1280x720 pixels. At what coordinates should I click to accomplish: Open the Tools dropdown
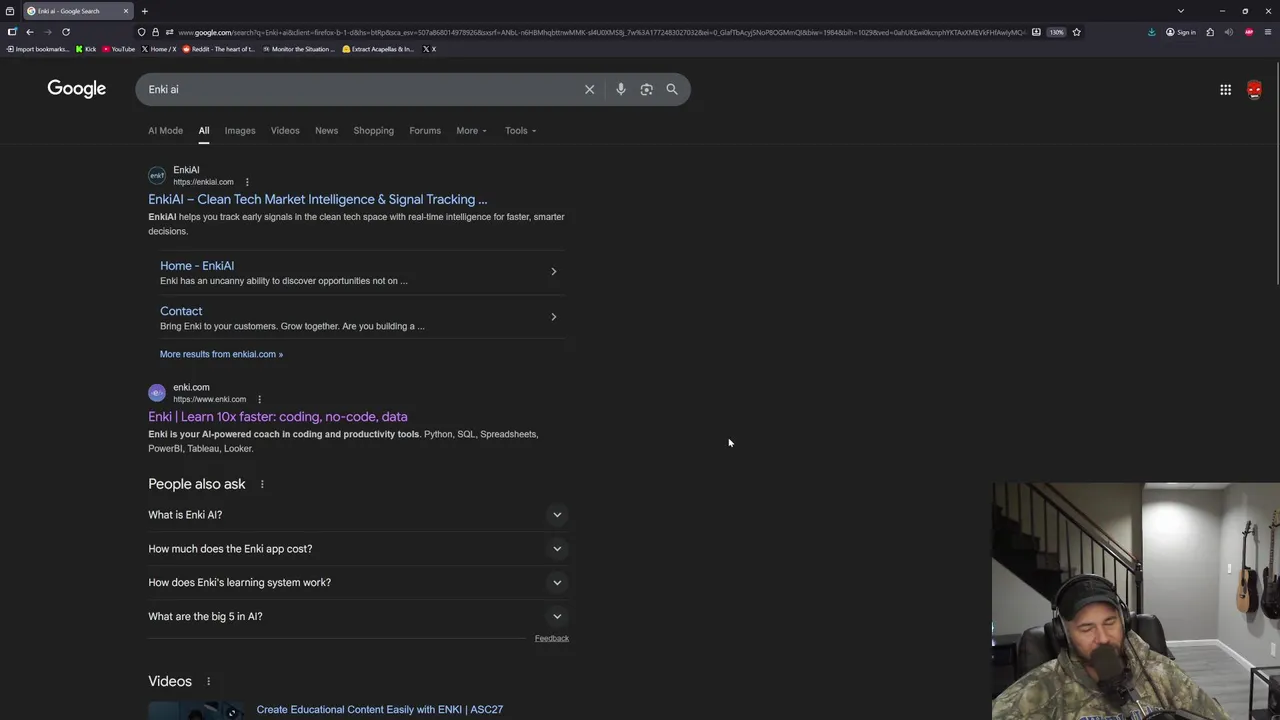pos(520,130)
